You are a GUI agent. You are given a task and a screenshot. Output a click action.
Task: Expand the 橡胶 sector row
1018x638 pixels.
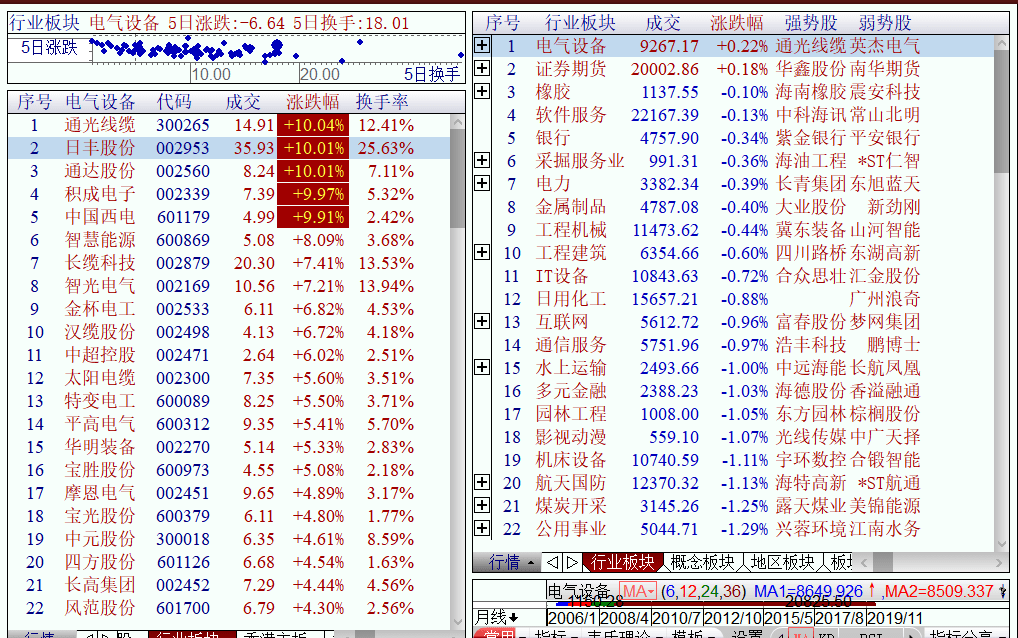pos(482,91)
